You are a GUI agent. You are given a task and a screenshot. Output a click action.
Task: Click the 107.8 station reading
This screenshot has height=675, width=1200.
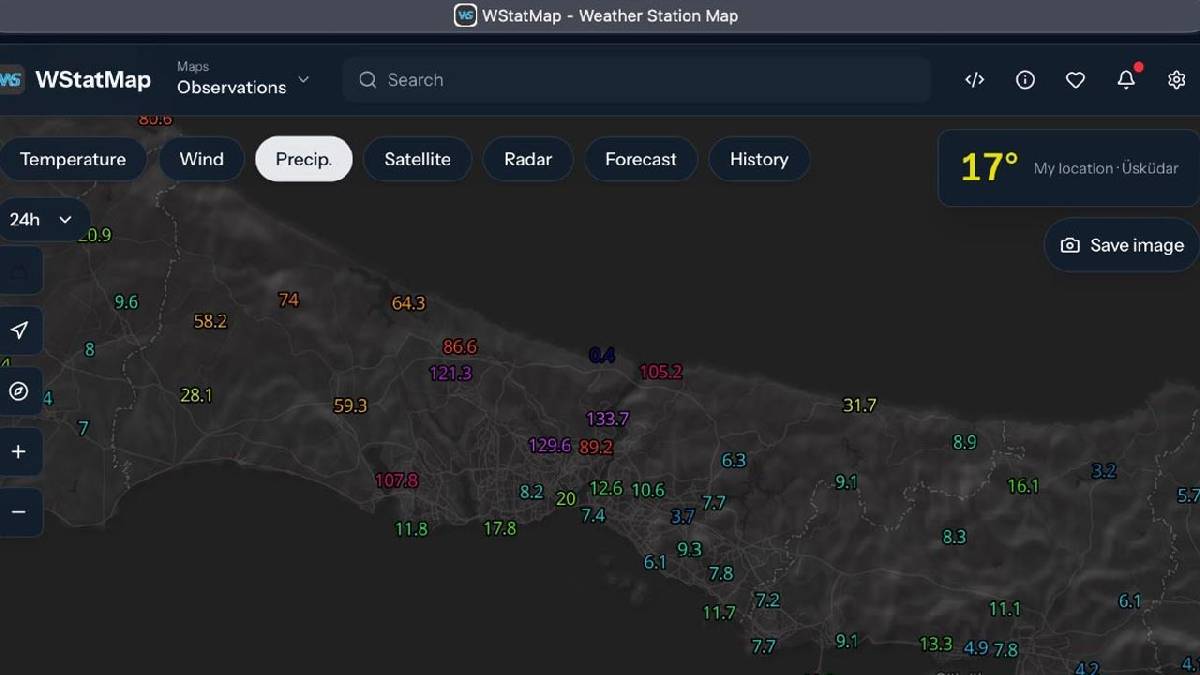(396, 481)
